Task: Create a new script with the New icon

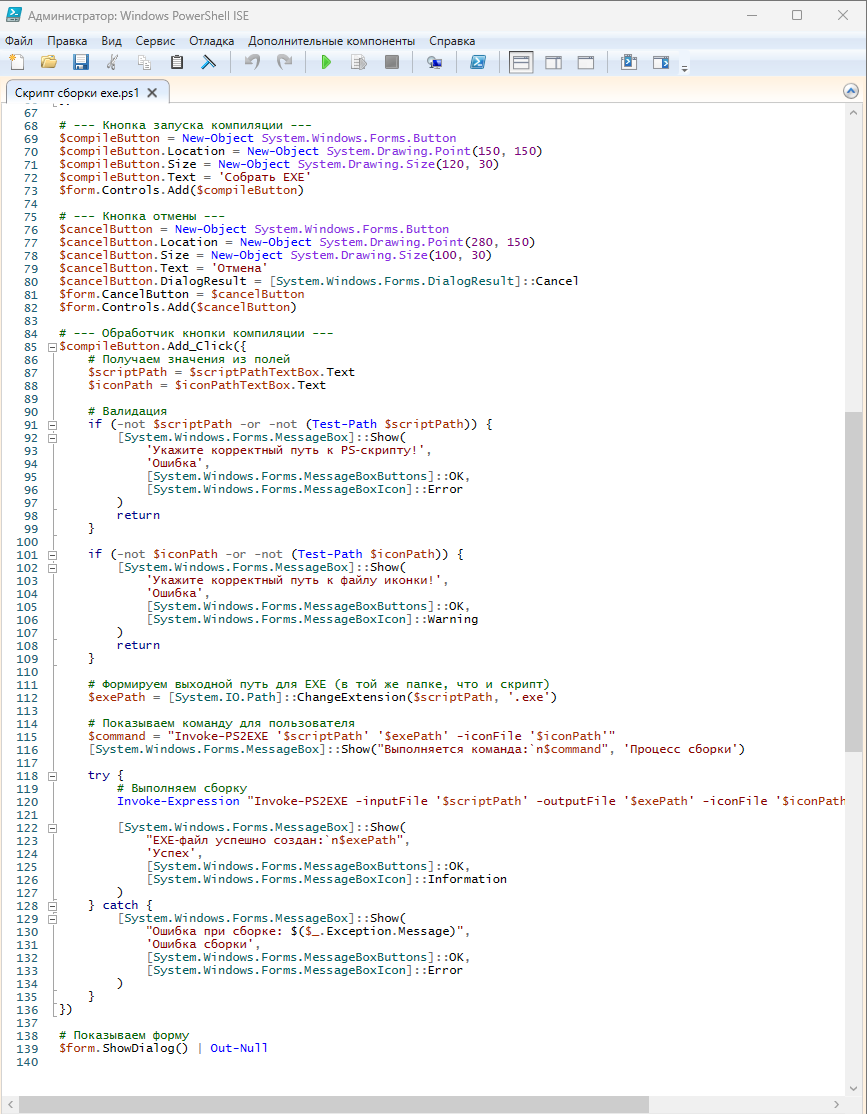Action: tap(16, 63)
